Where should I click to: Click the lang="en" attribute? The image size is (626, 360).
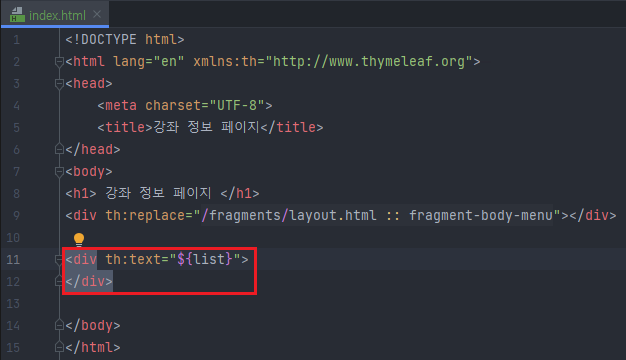[x=149, y=61]
